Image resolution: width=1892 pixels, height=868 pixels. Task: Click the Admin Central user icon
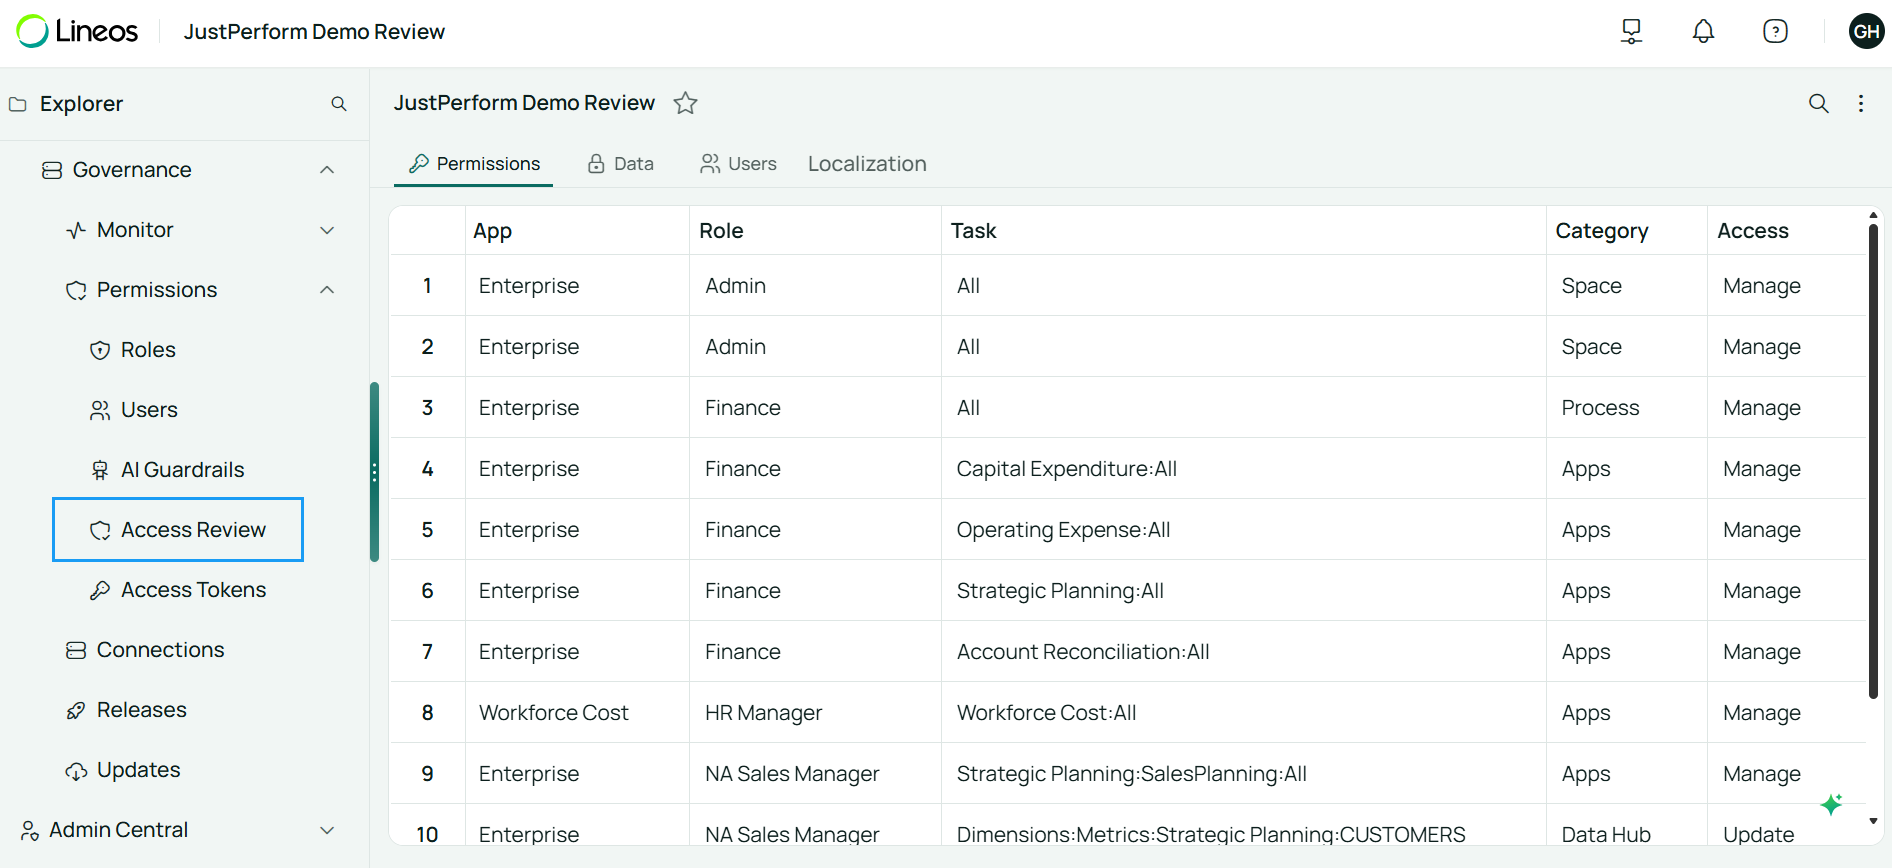pos(30,830)
